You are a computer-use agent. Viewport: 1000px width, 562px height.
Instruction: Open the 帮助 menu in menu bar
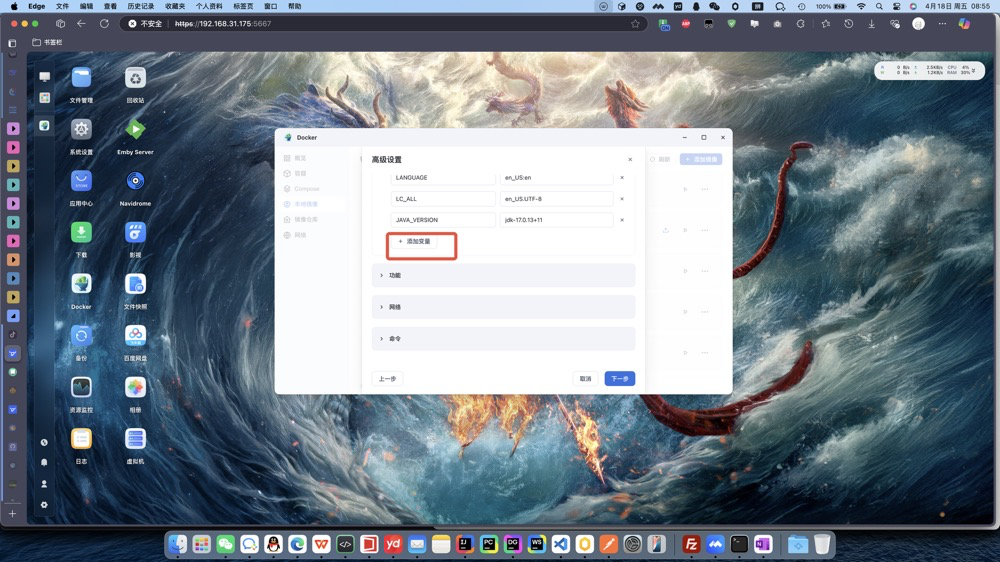[x=295, y=6]
